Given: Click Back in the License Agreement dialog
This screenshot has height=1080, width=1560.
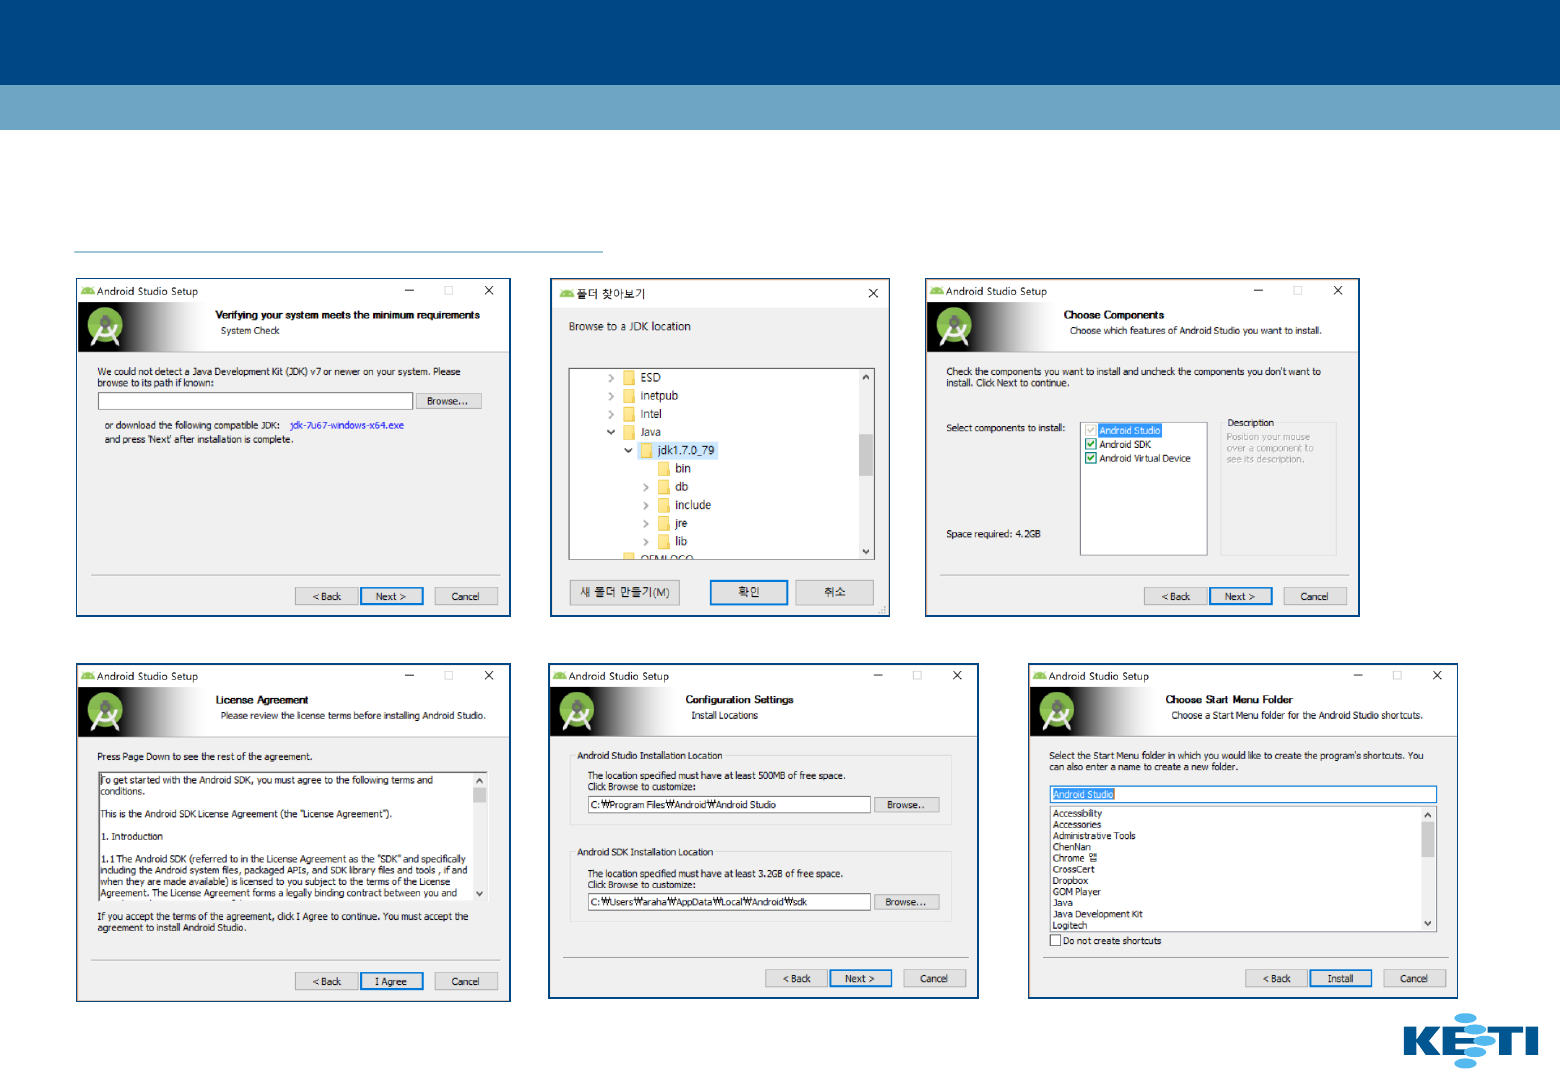Looking at the screenshot, I should (326, 981).
